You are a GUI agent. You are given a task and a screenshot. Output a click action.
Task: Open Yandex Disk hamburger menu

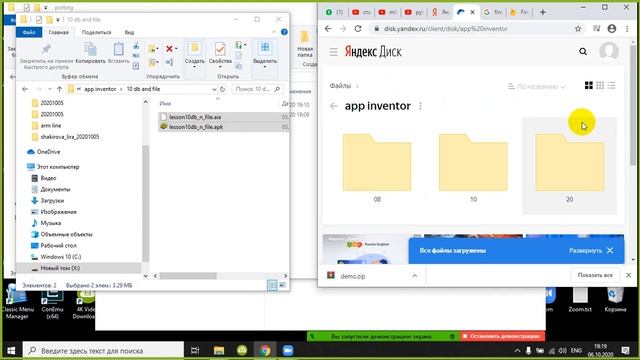333,52
